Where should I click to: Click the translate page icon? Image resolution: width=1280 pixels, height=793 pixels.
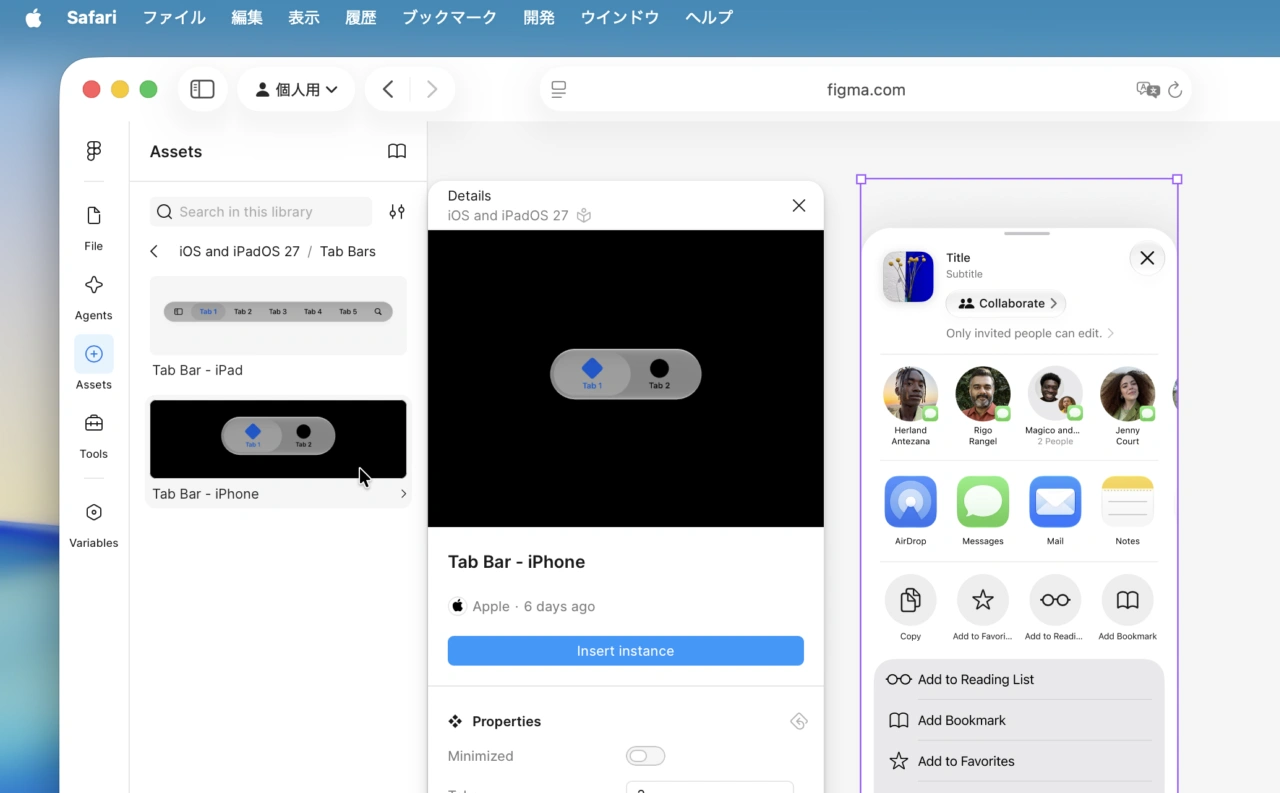(1148, 90)
